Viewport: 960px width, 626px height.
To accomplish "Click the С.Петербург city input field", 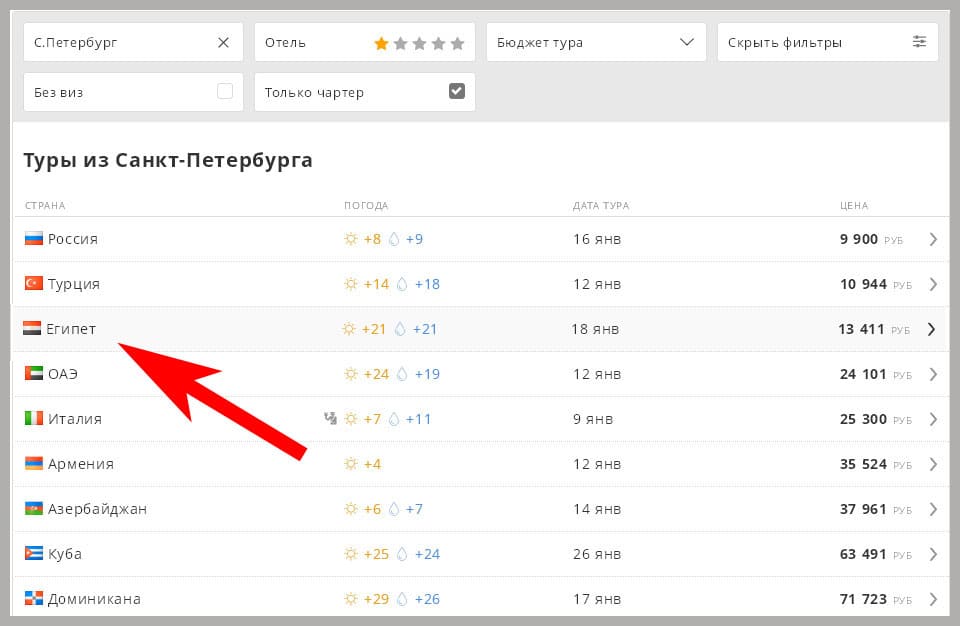I will tap(133, 42).
